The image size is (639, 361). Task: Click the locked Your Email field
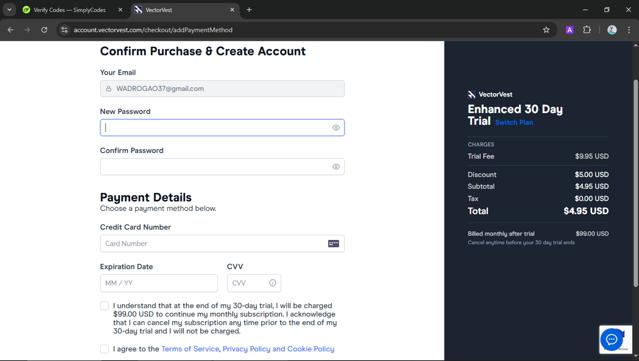point(222,88)
